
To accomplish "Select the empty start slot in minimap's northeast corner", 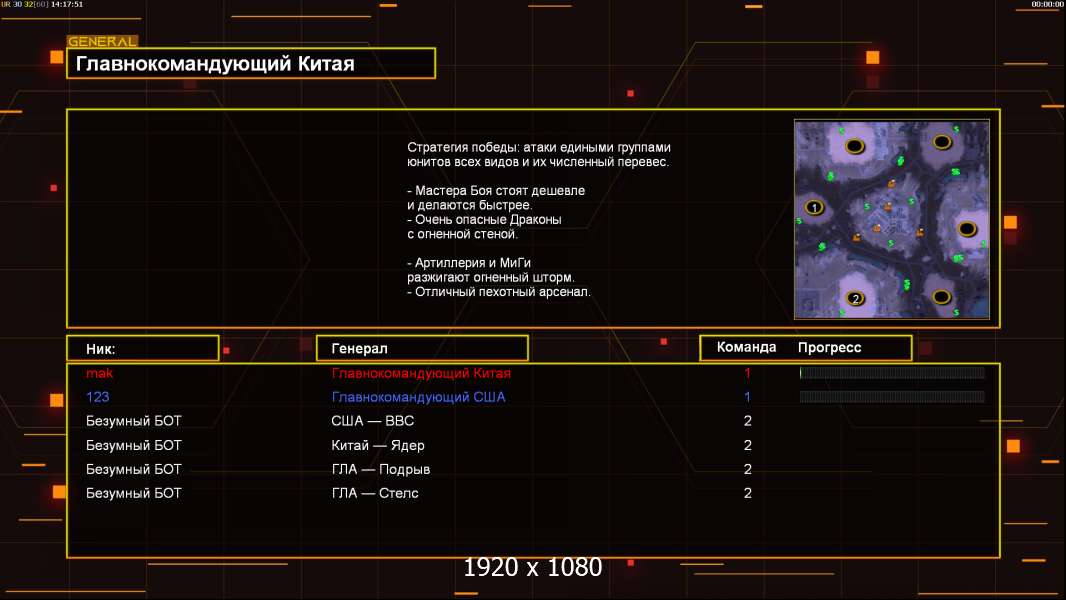I will coord(942,142).
